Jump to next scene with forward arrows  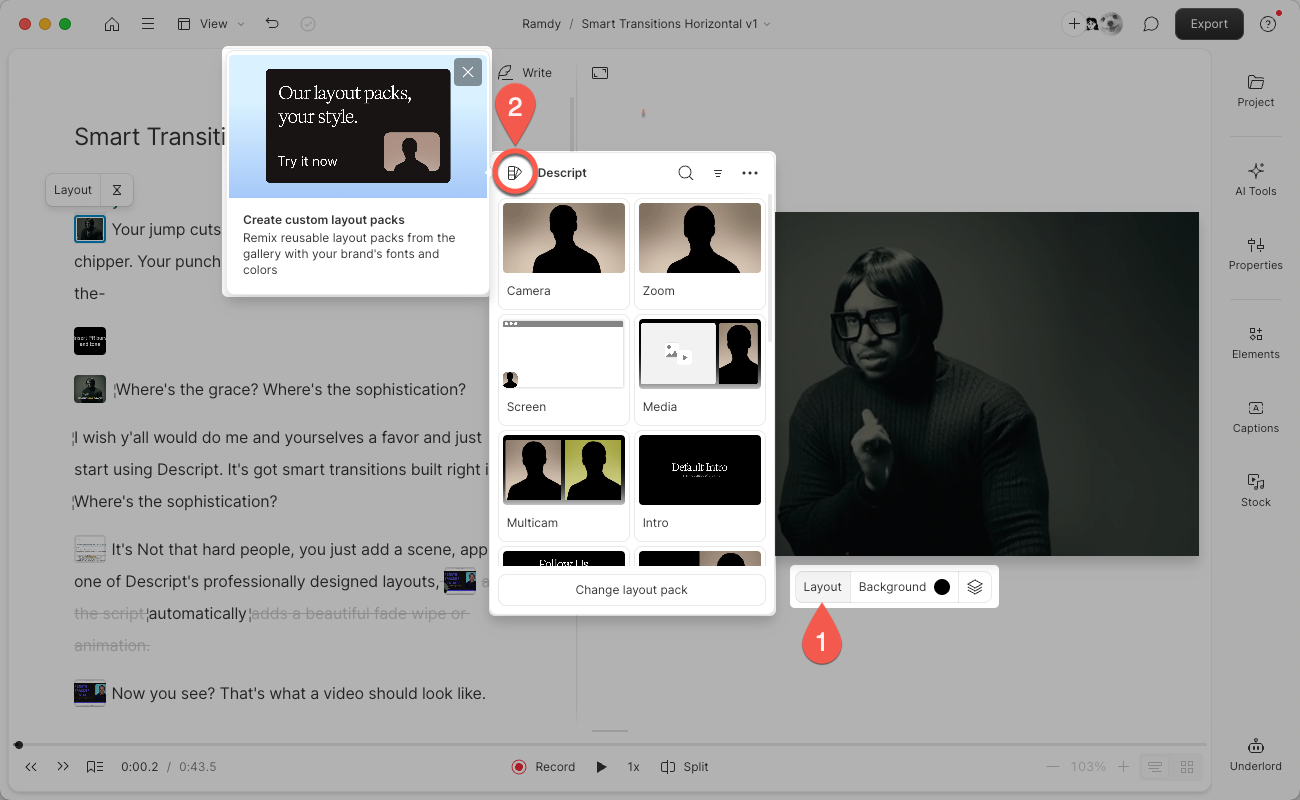point(63,767)
